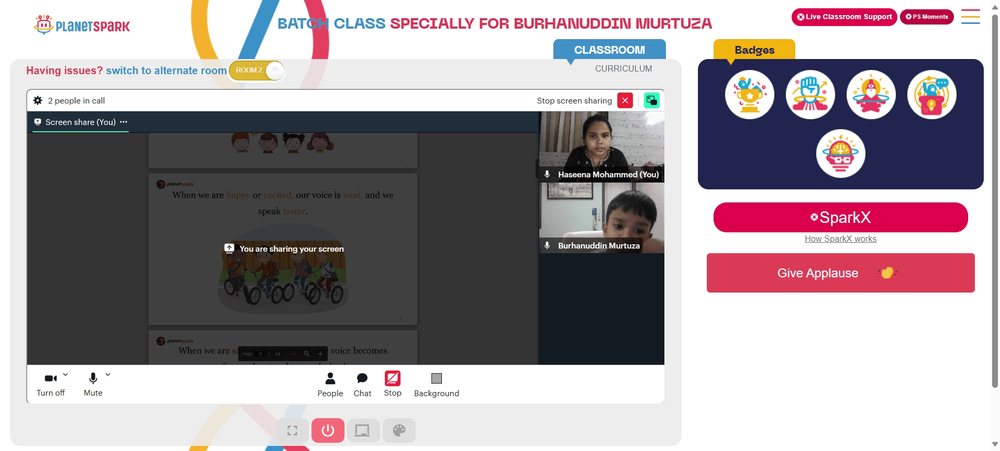Viewport: 1000px width, 451px height.
Task: Award the podium speaker badge
Action: pyautogui.click(x=931, y=94)
